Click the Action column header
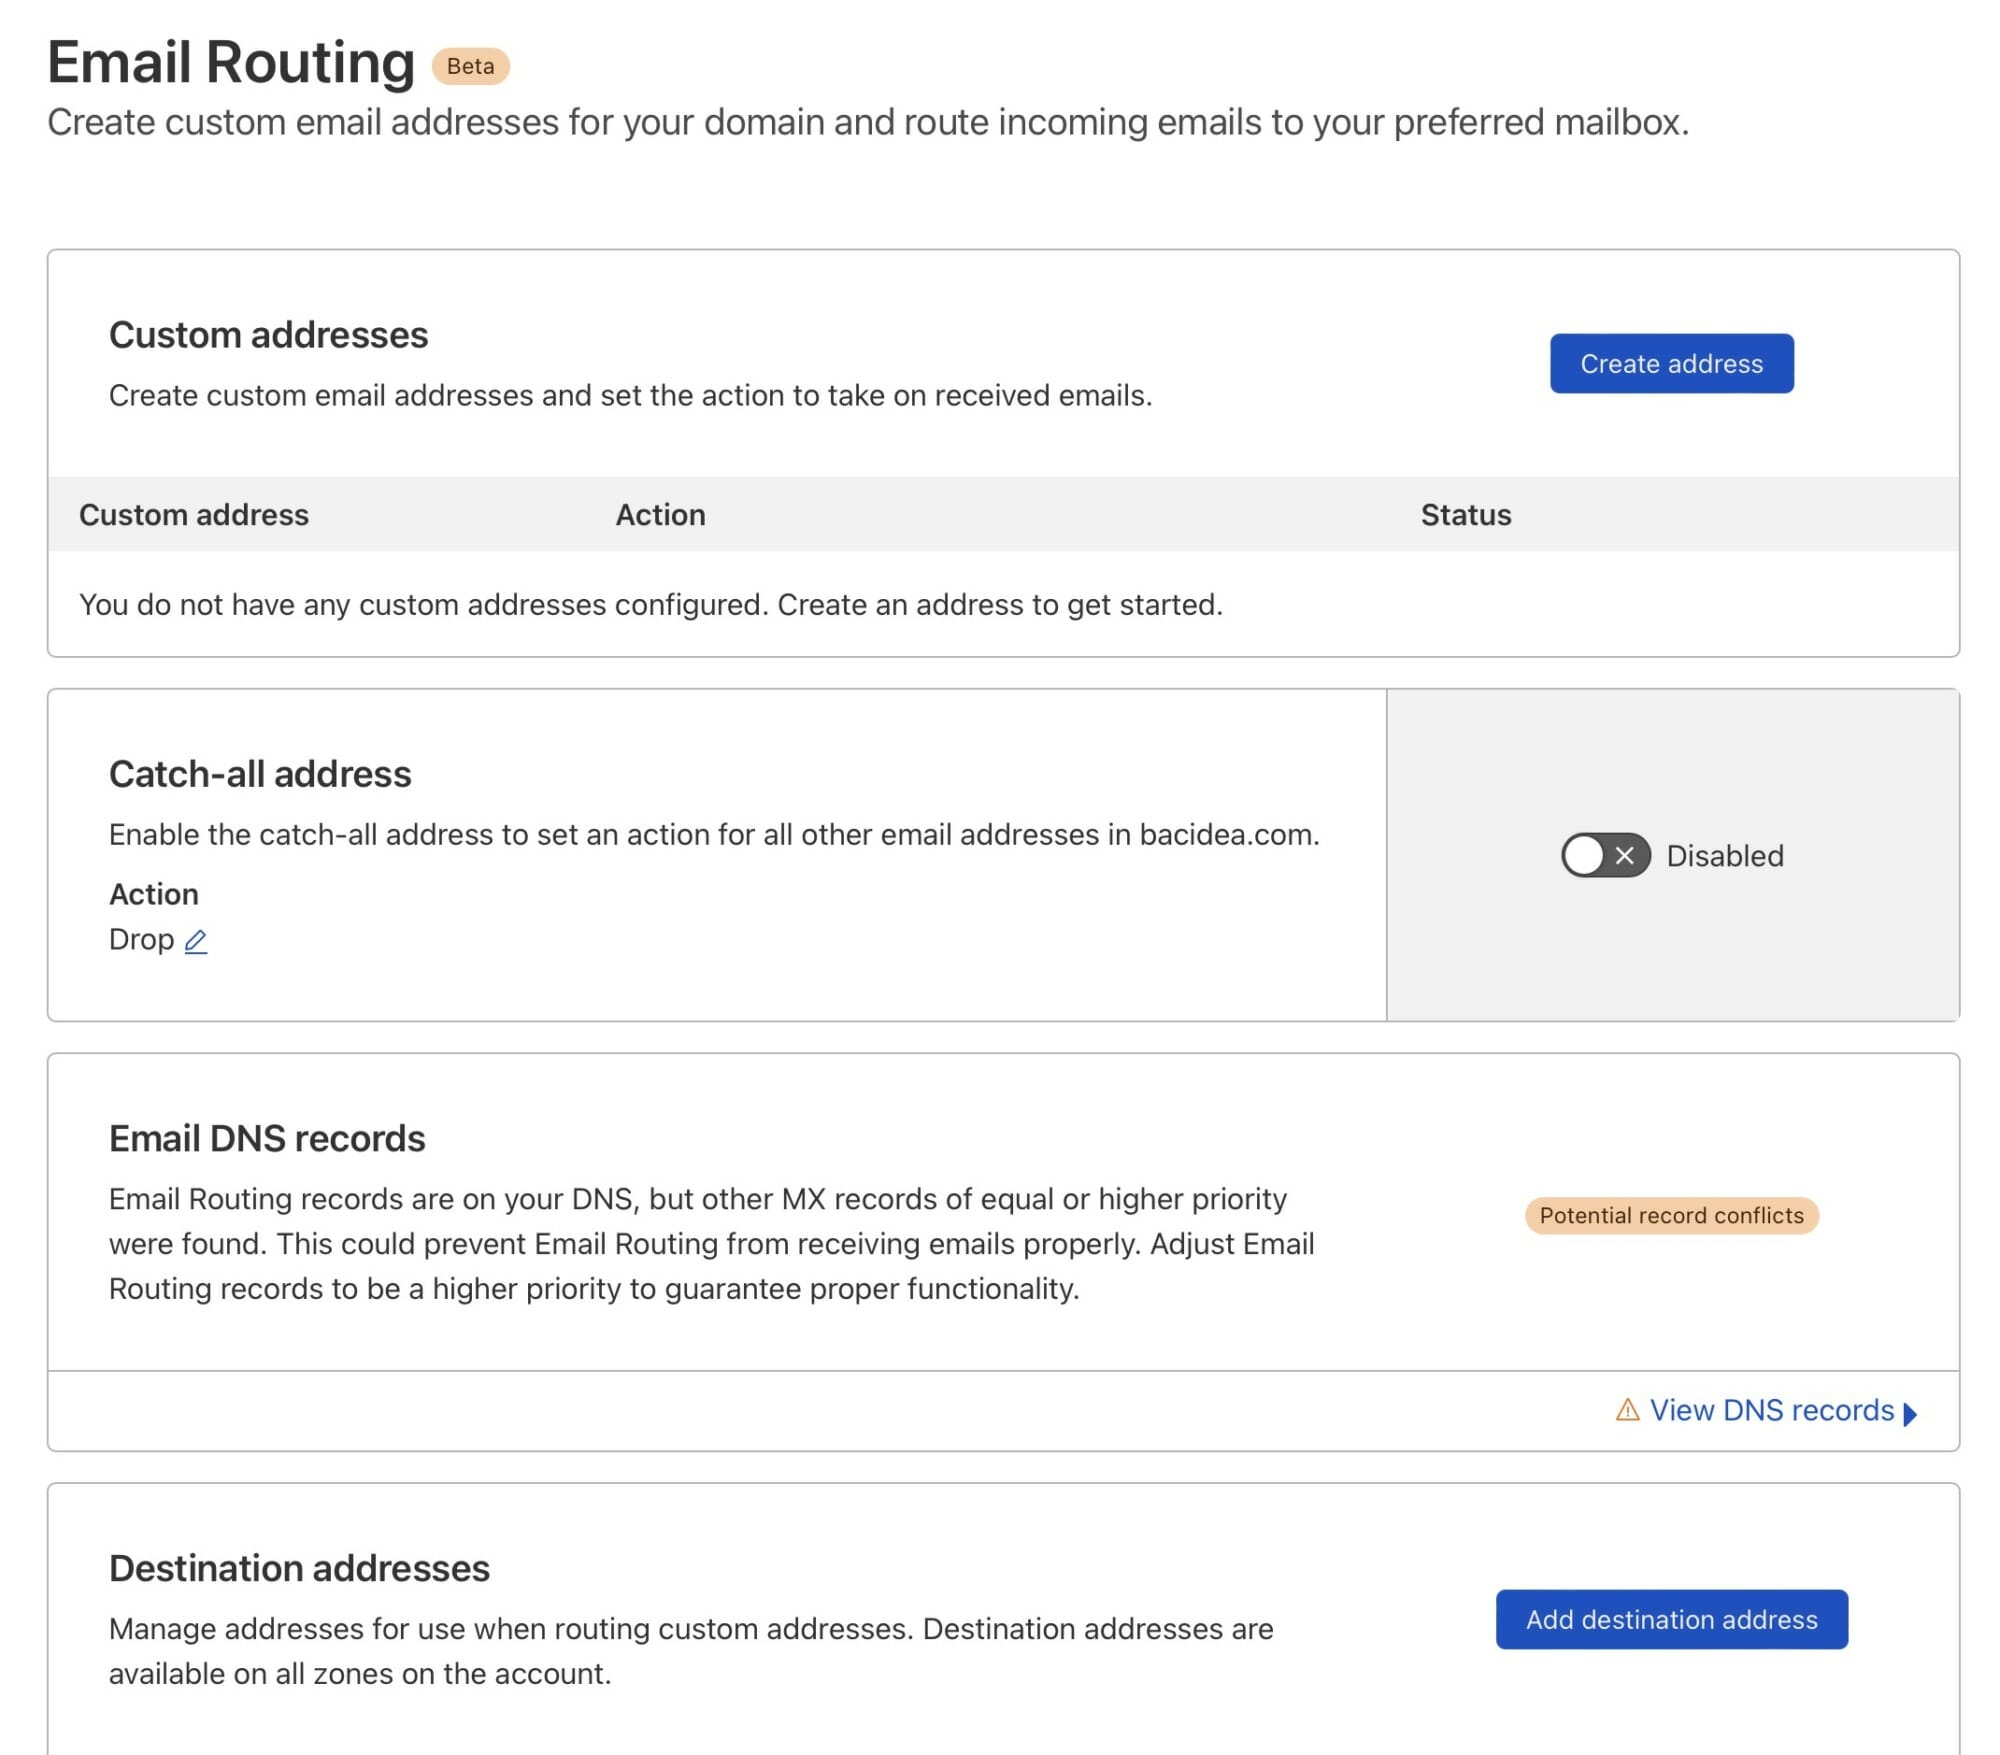This screenshot has height=1755, width=2000. coord(660,514)
